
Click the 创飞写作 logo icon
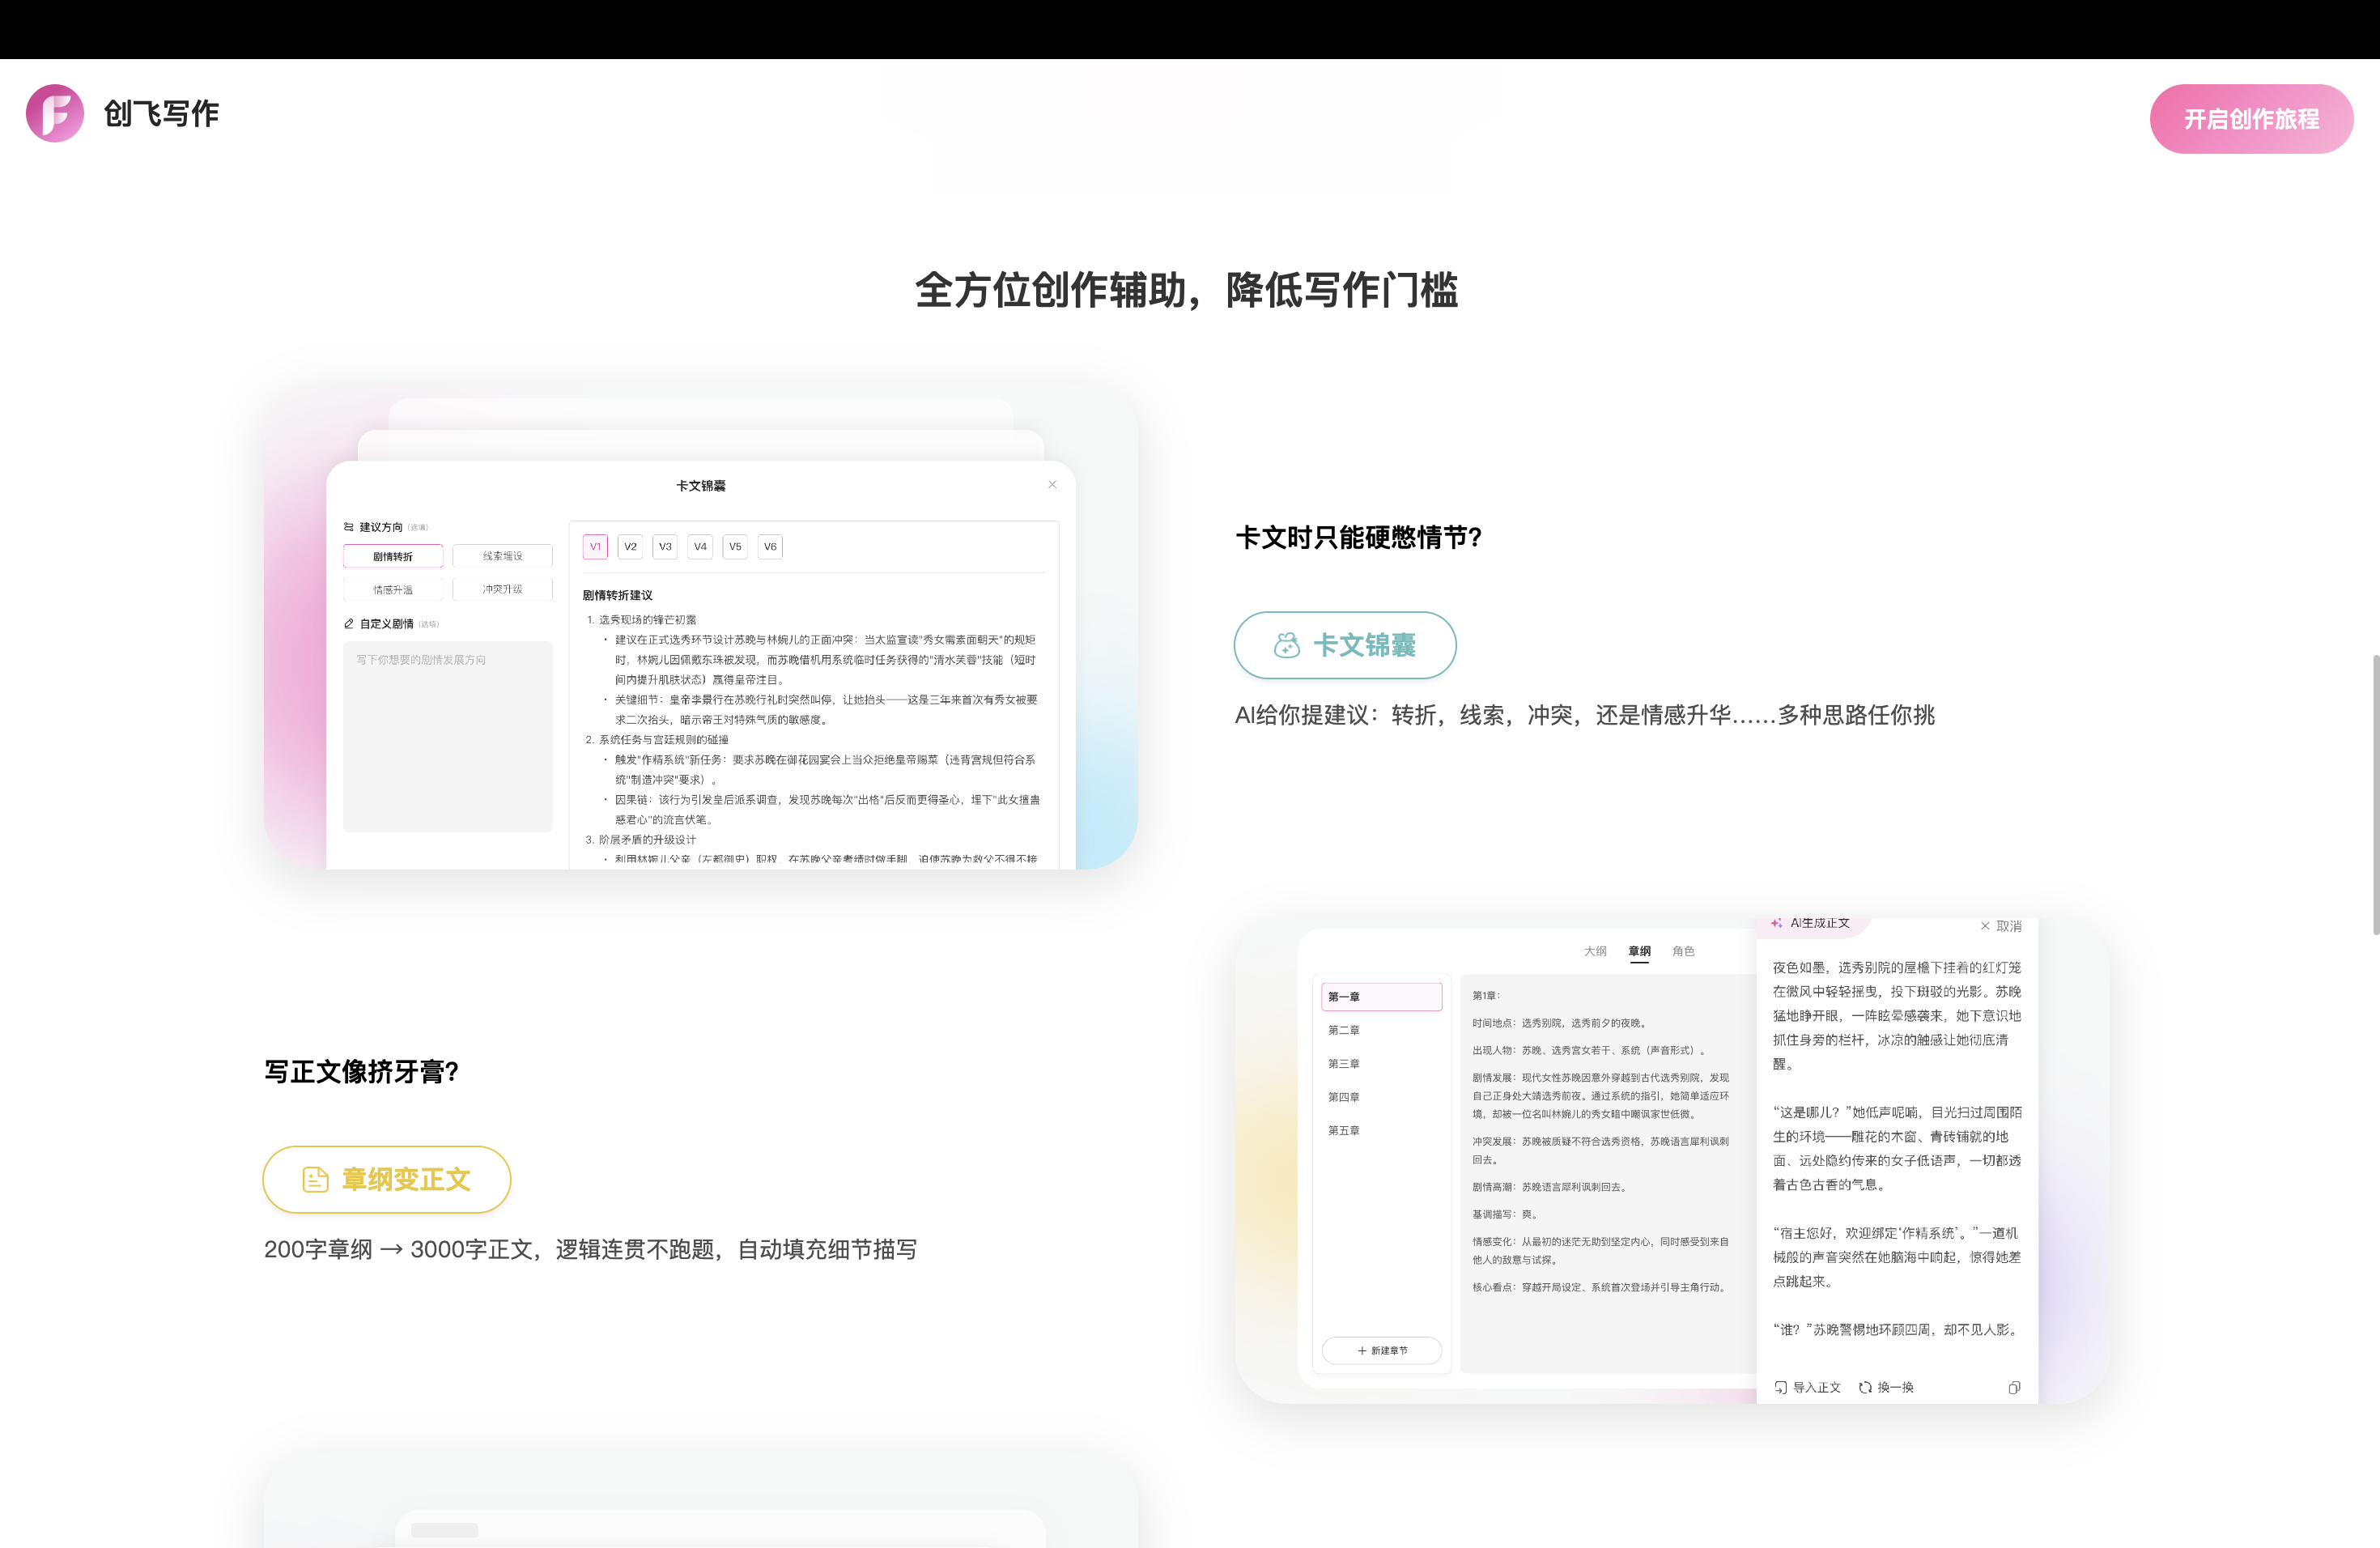click(55, 113)
